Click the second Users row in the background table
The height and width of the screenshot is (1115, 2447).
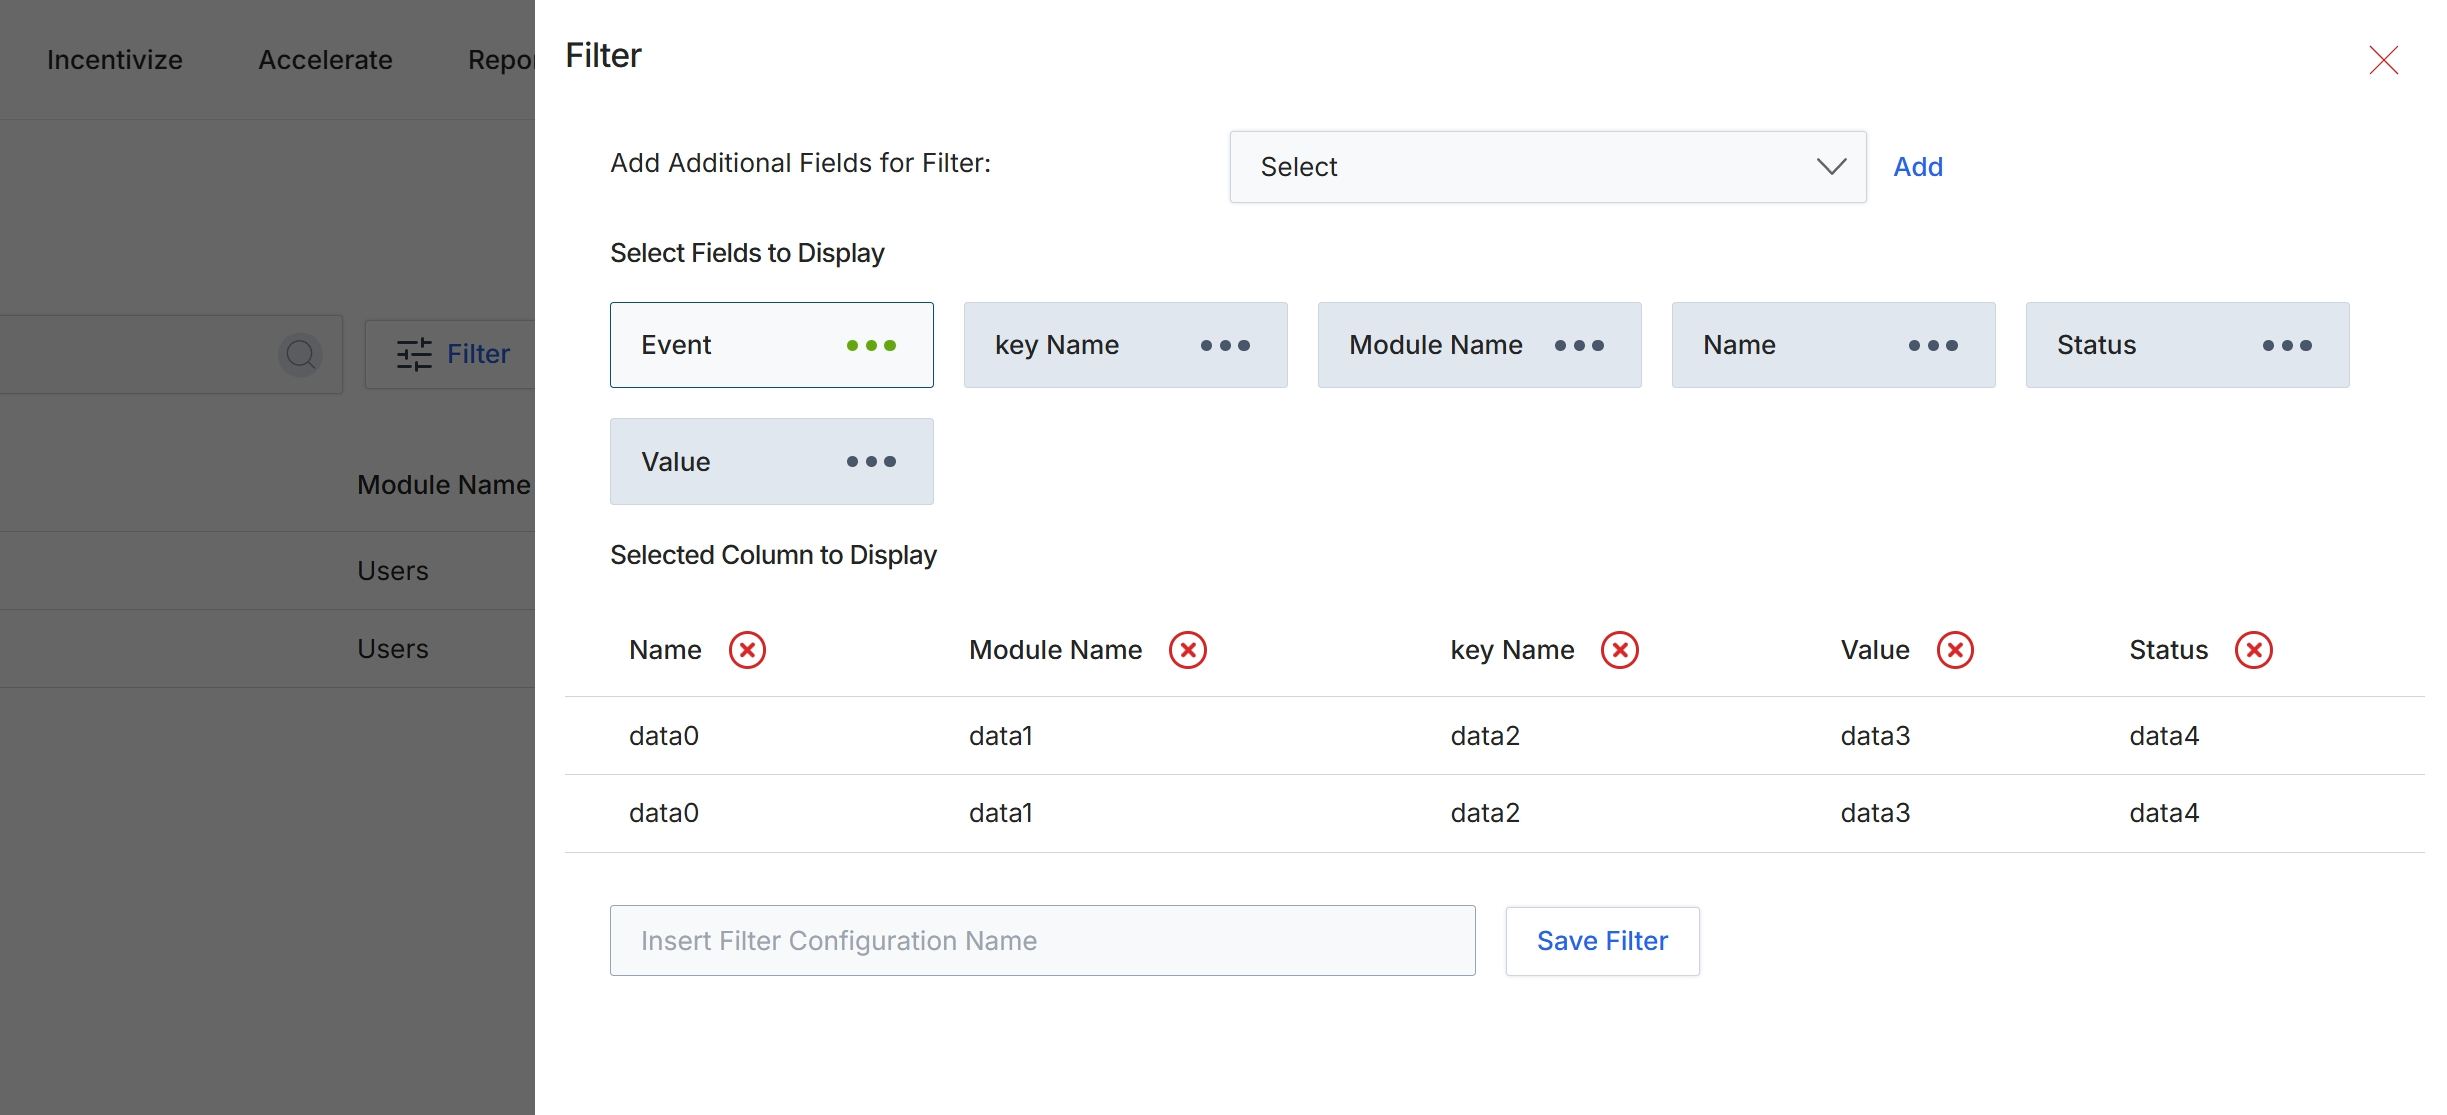[x=267, y=649]
